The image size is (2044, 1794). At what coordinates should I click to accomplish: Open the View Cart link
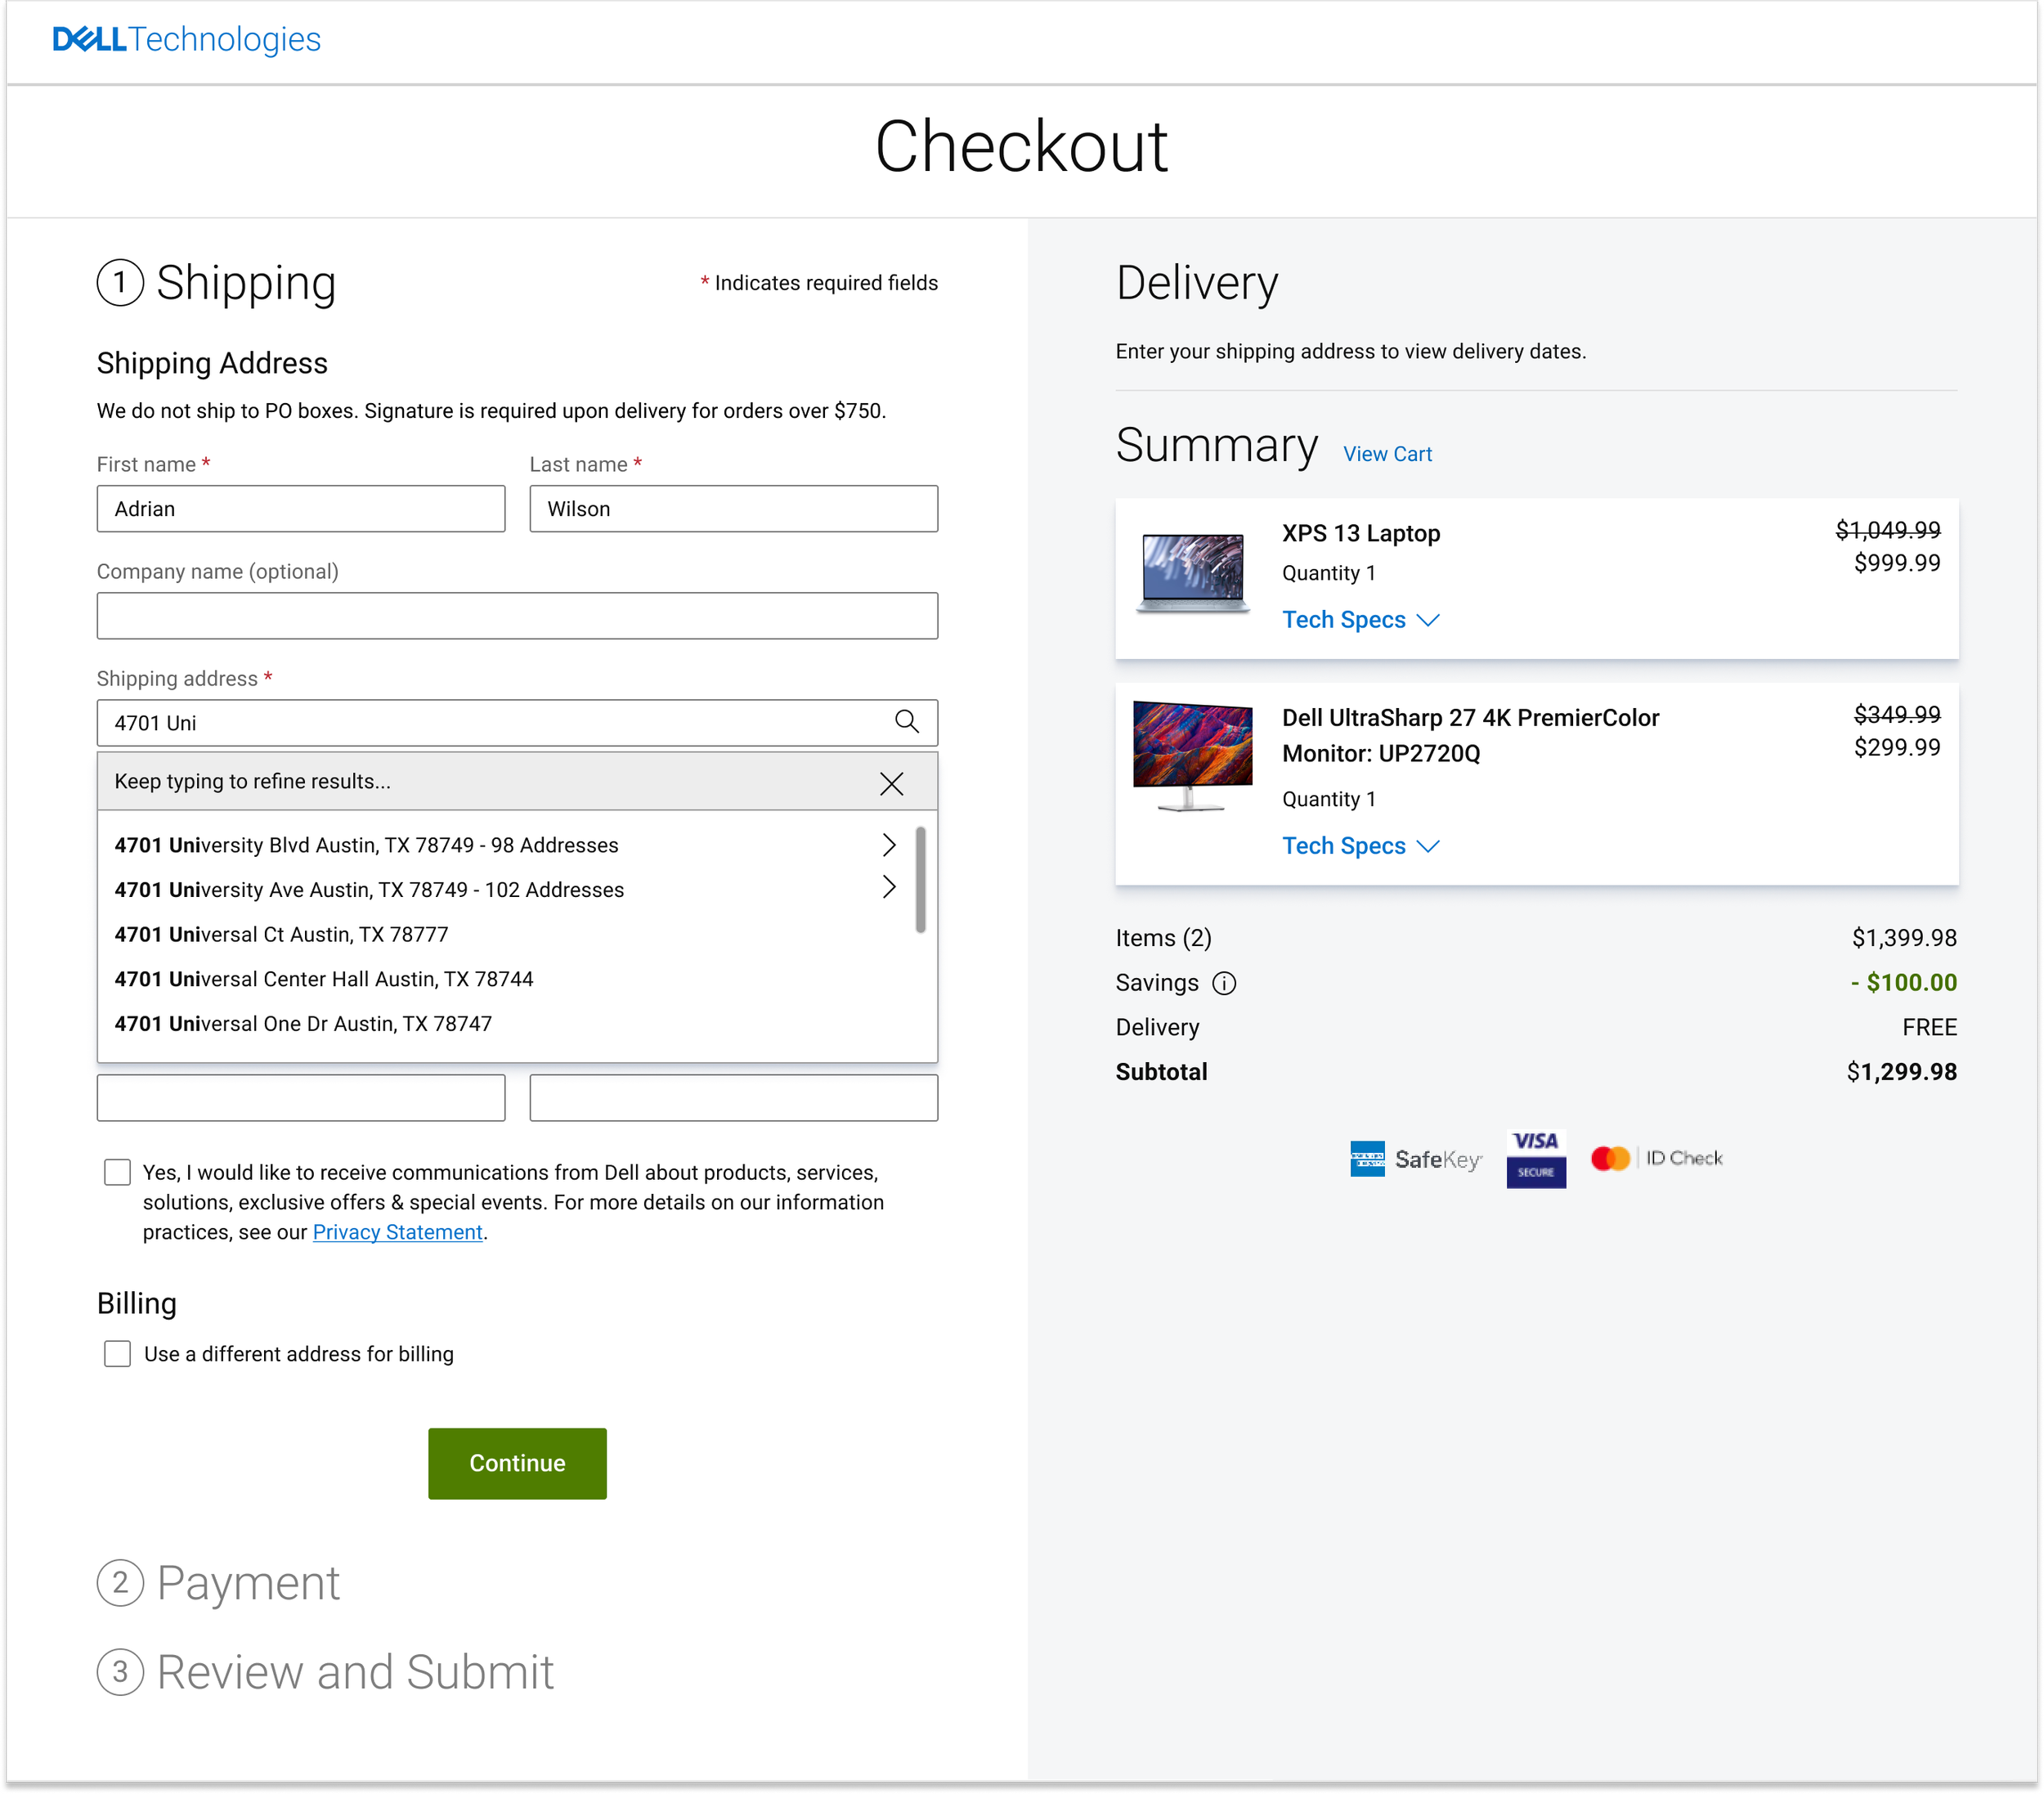point(1386,454)
